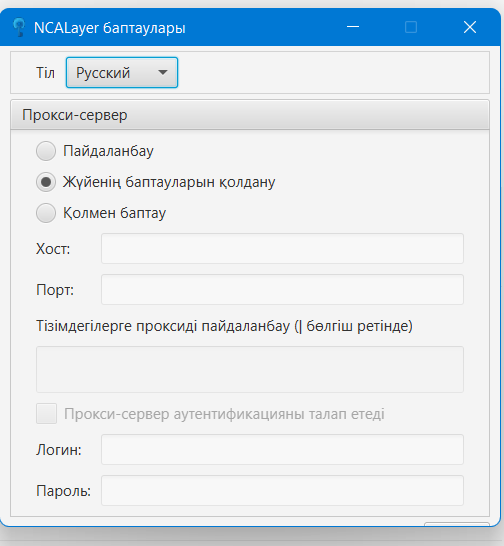The image size is (504, 546).
Task: Click the proxy exclusion list text area
Action: pos(250,369)
